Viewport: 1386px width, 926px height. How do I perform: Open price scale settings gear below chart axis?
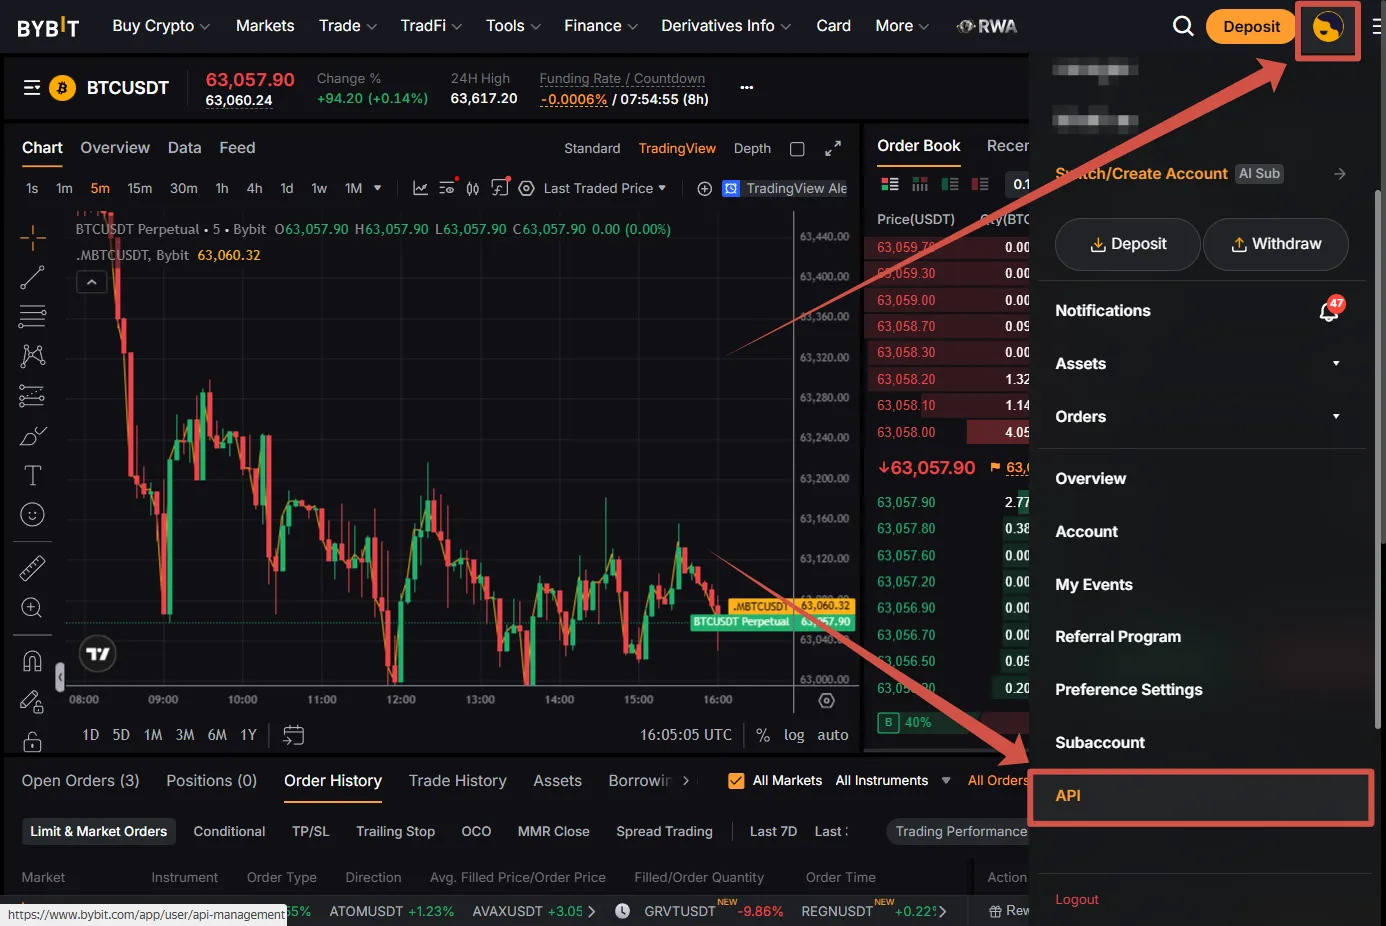[x=827, y=700]
